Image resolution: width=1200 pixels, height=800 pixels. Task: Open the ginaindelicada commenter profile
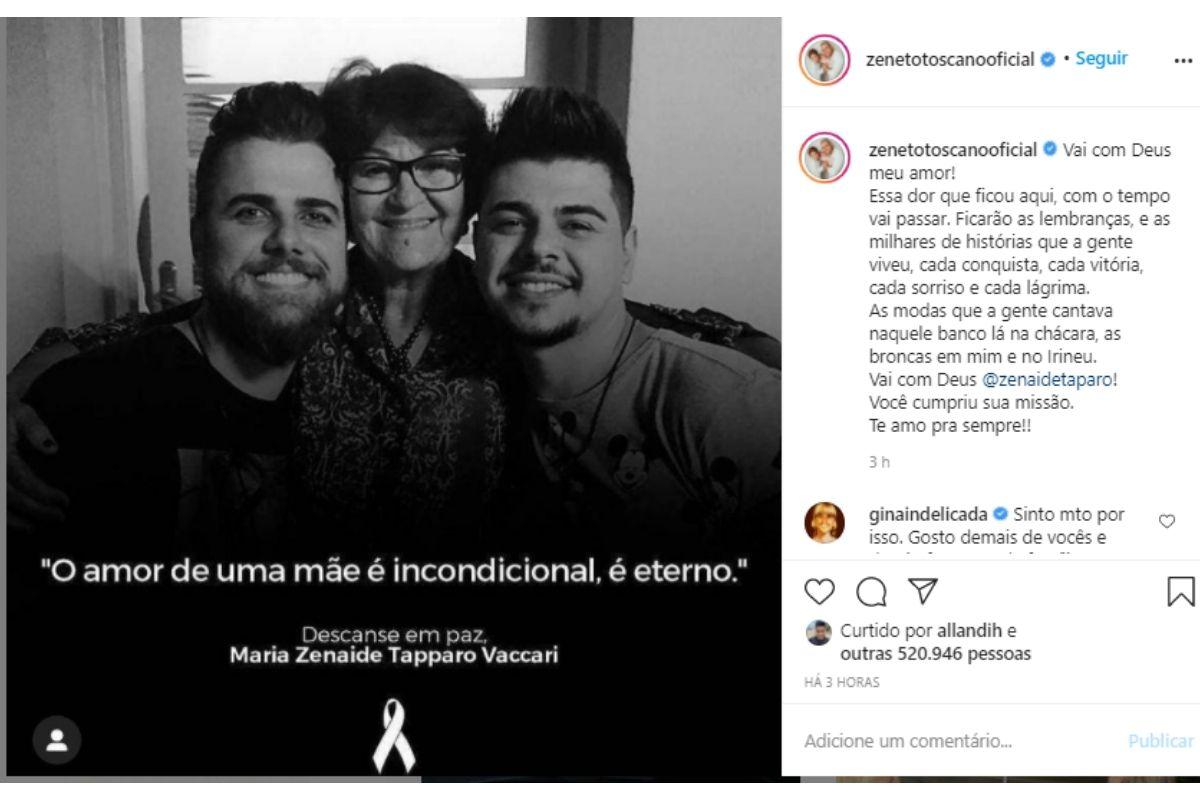(x=926, y=515)
